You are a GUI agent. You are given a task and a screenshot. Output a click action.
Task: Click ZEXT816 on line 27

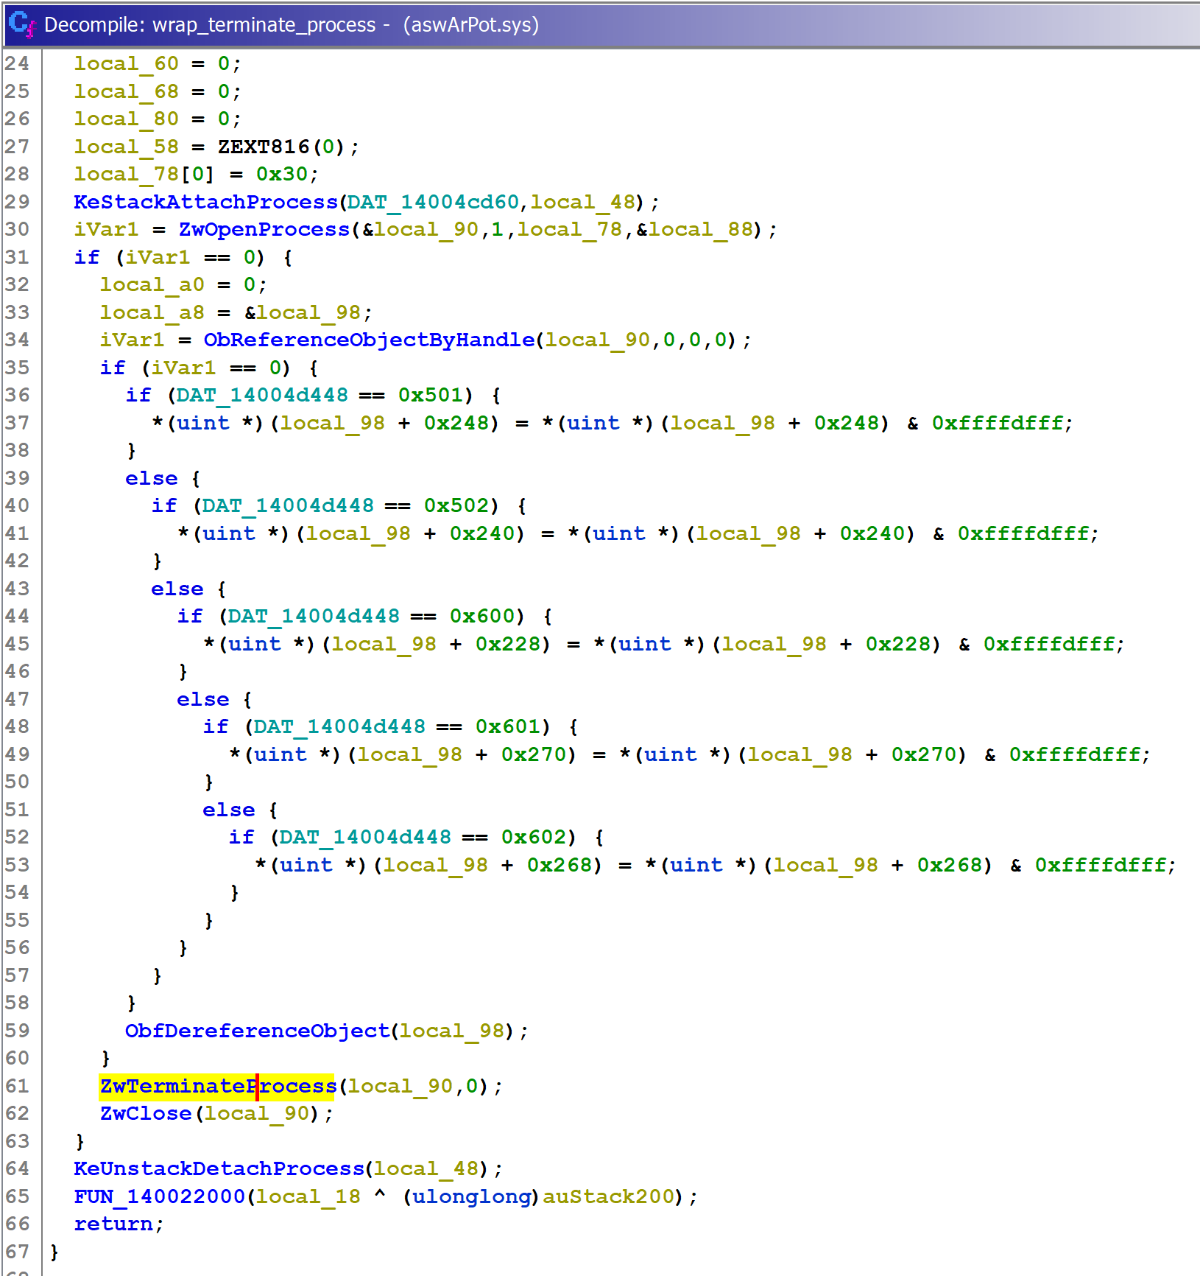(x=264, y=147)
